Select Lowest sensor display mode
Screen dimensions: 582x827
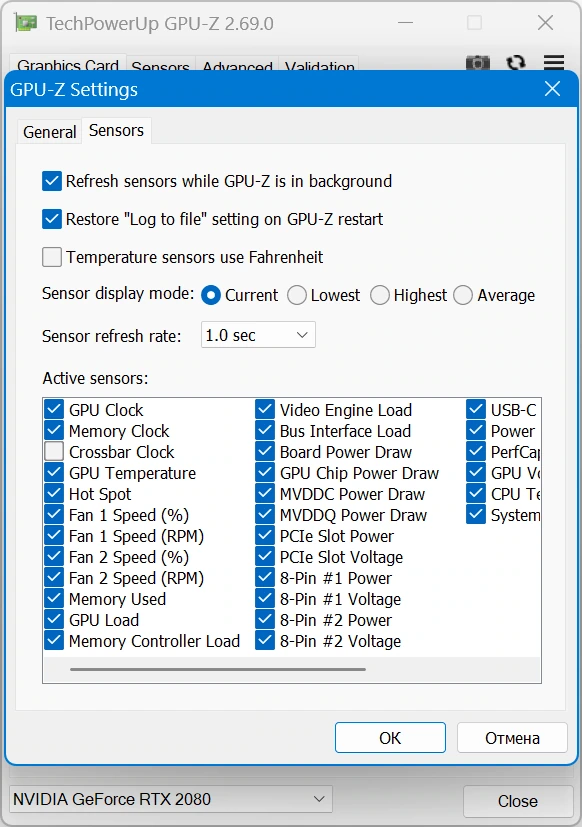click(x=297, y=295)
